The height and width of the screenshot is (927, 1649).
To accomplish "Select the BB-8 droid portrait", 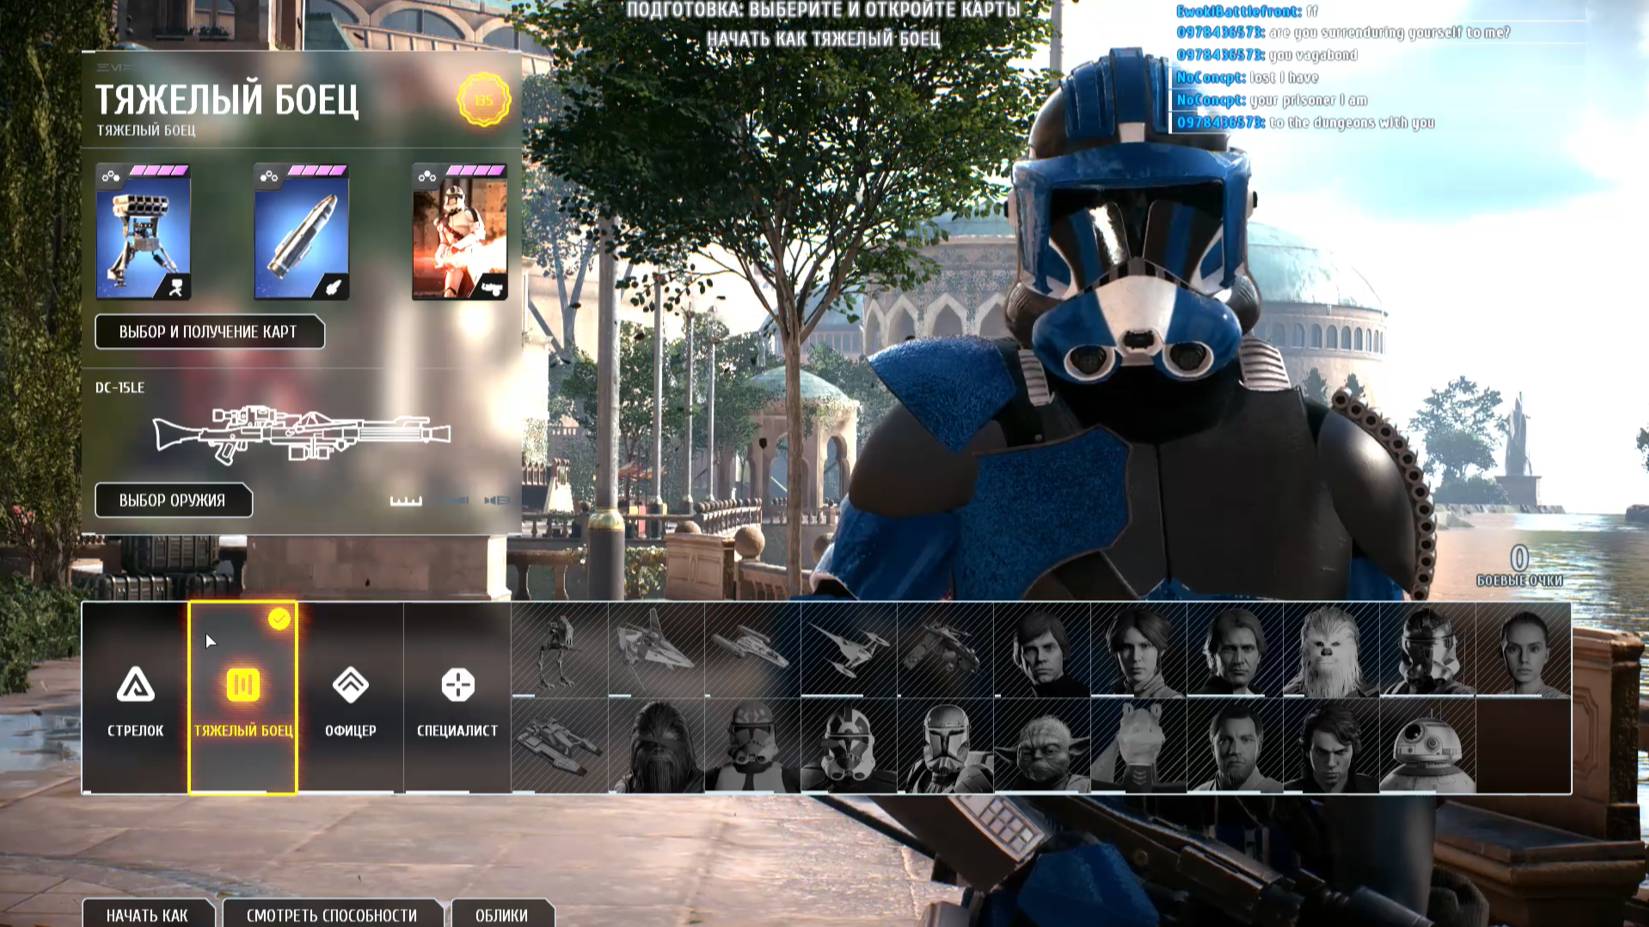I will 1427,746.
